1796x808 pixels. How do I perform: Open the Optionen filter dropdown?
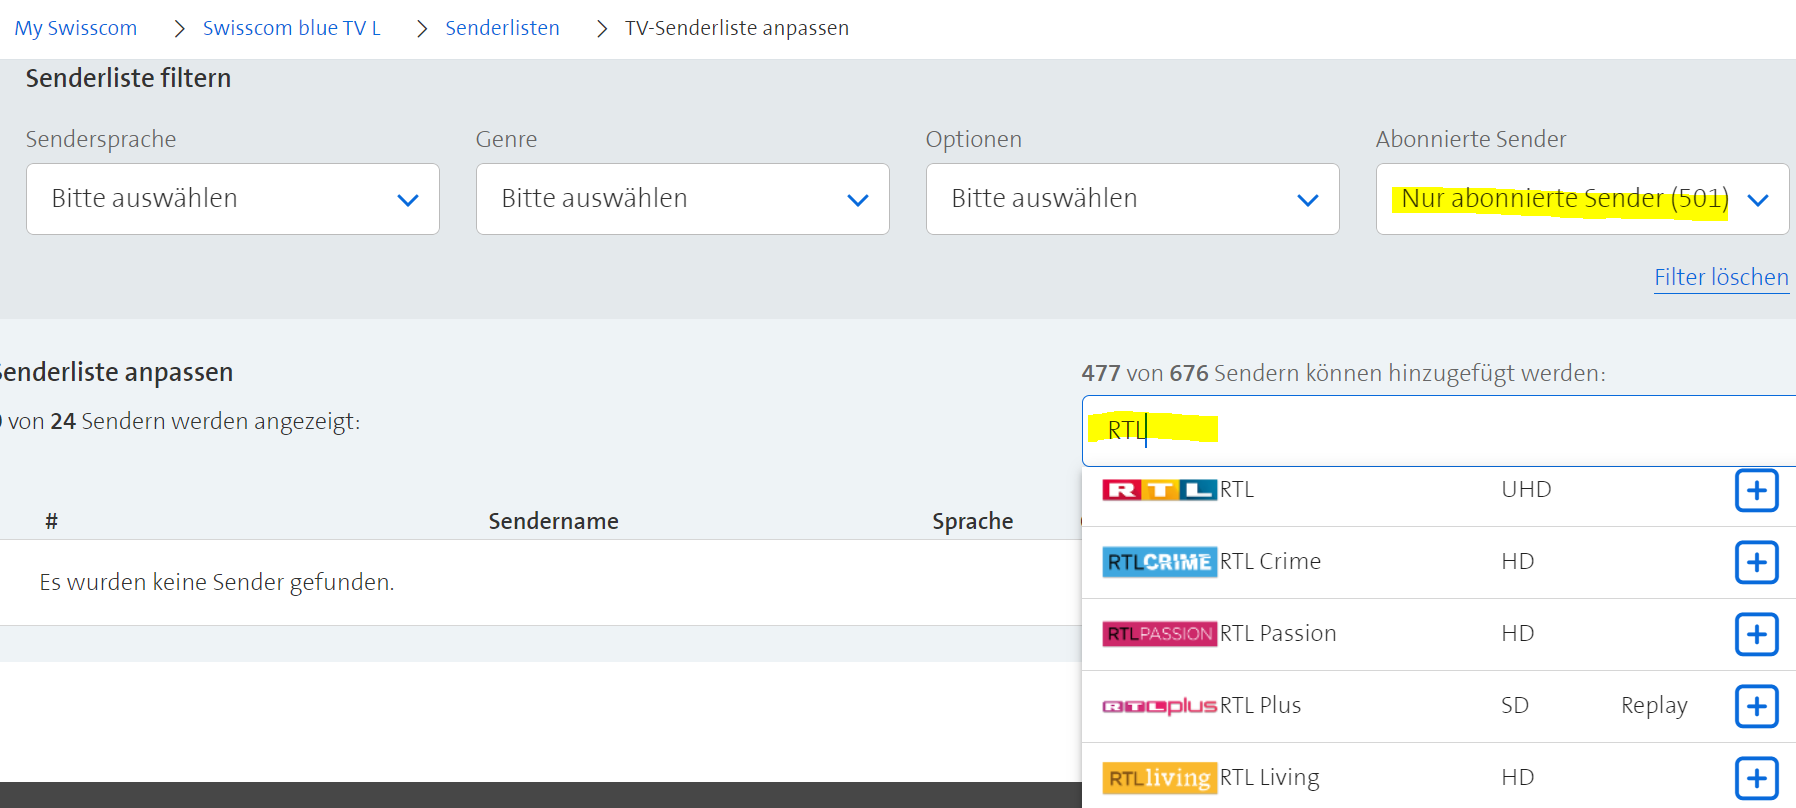pos(1132,199)
